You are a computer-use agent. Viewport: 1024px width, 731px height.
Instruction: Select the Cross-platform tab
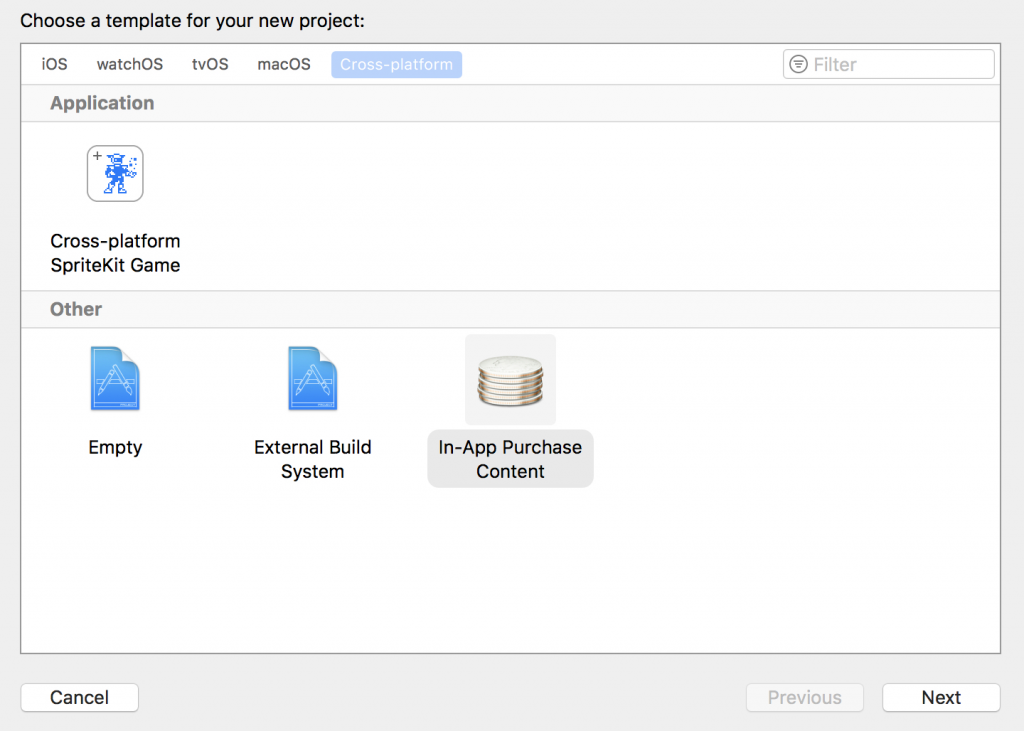396,64
